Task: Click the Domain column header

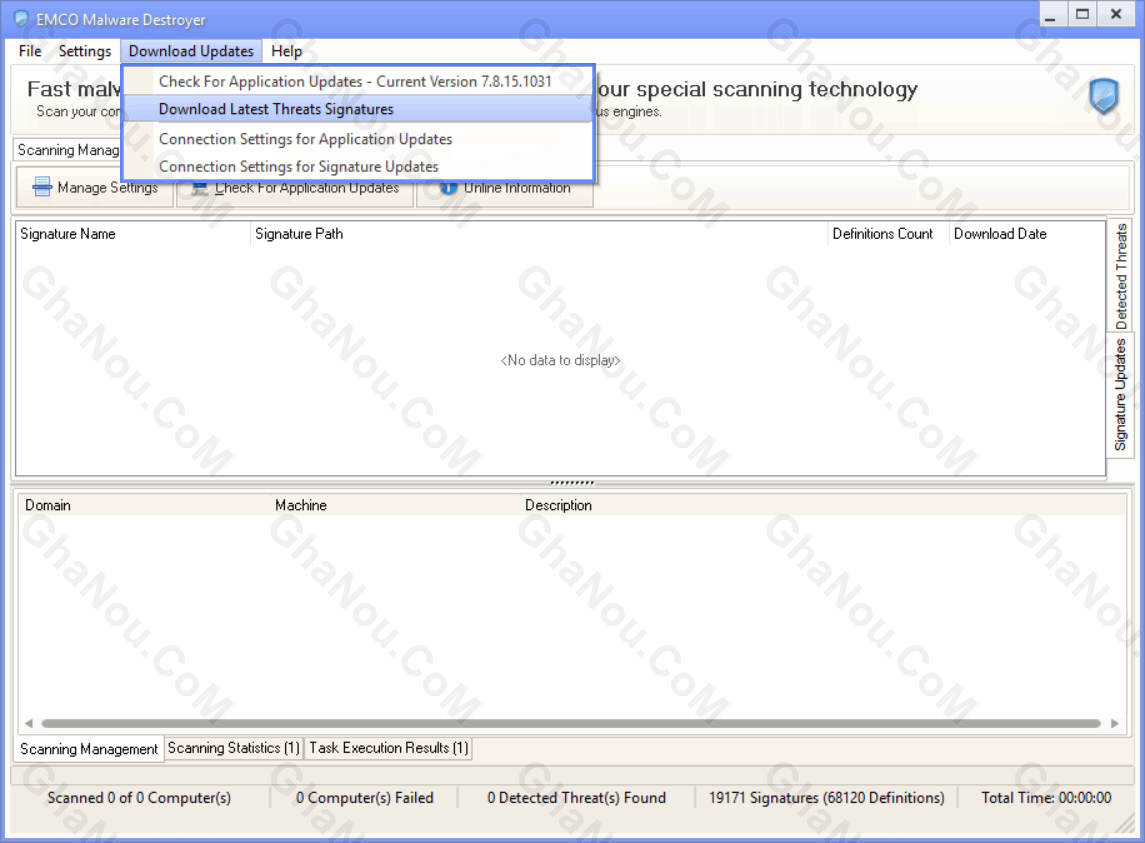Action: click(145, 506)
